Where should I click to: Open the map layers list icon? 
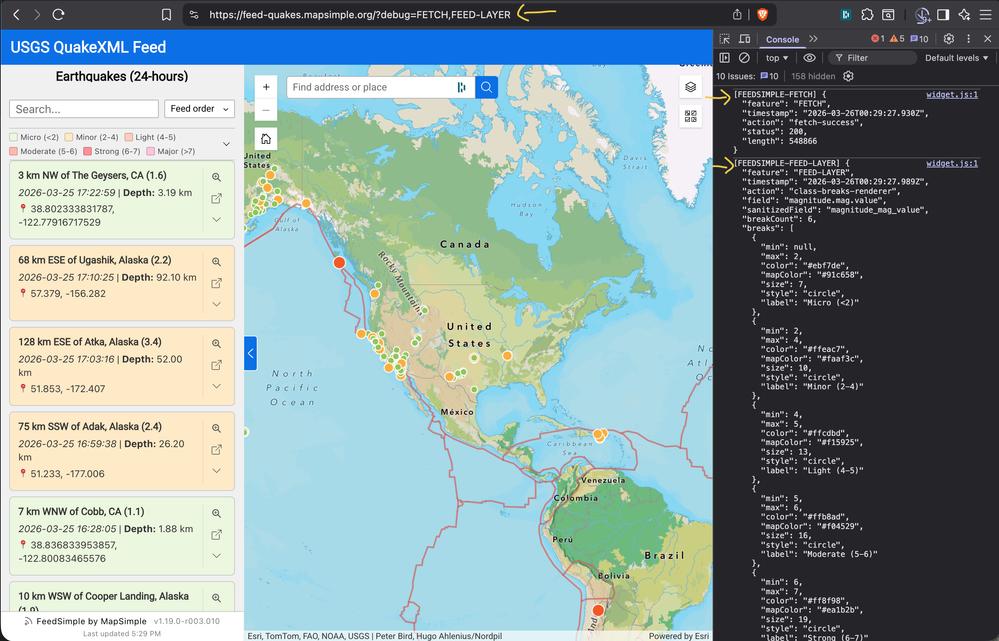[691, 87]
